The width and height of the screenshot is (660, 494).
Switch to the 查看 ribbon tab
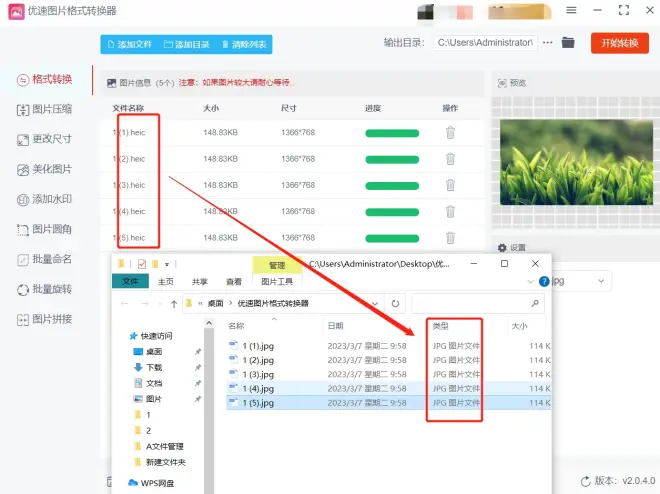[x=233, y=282]
